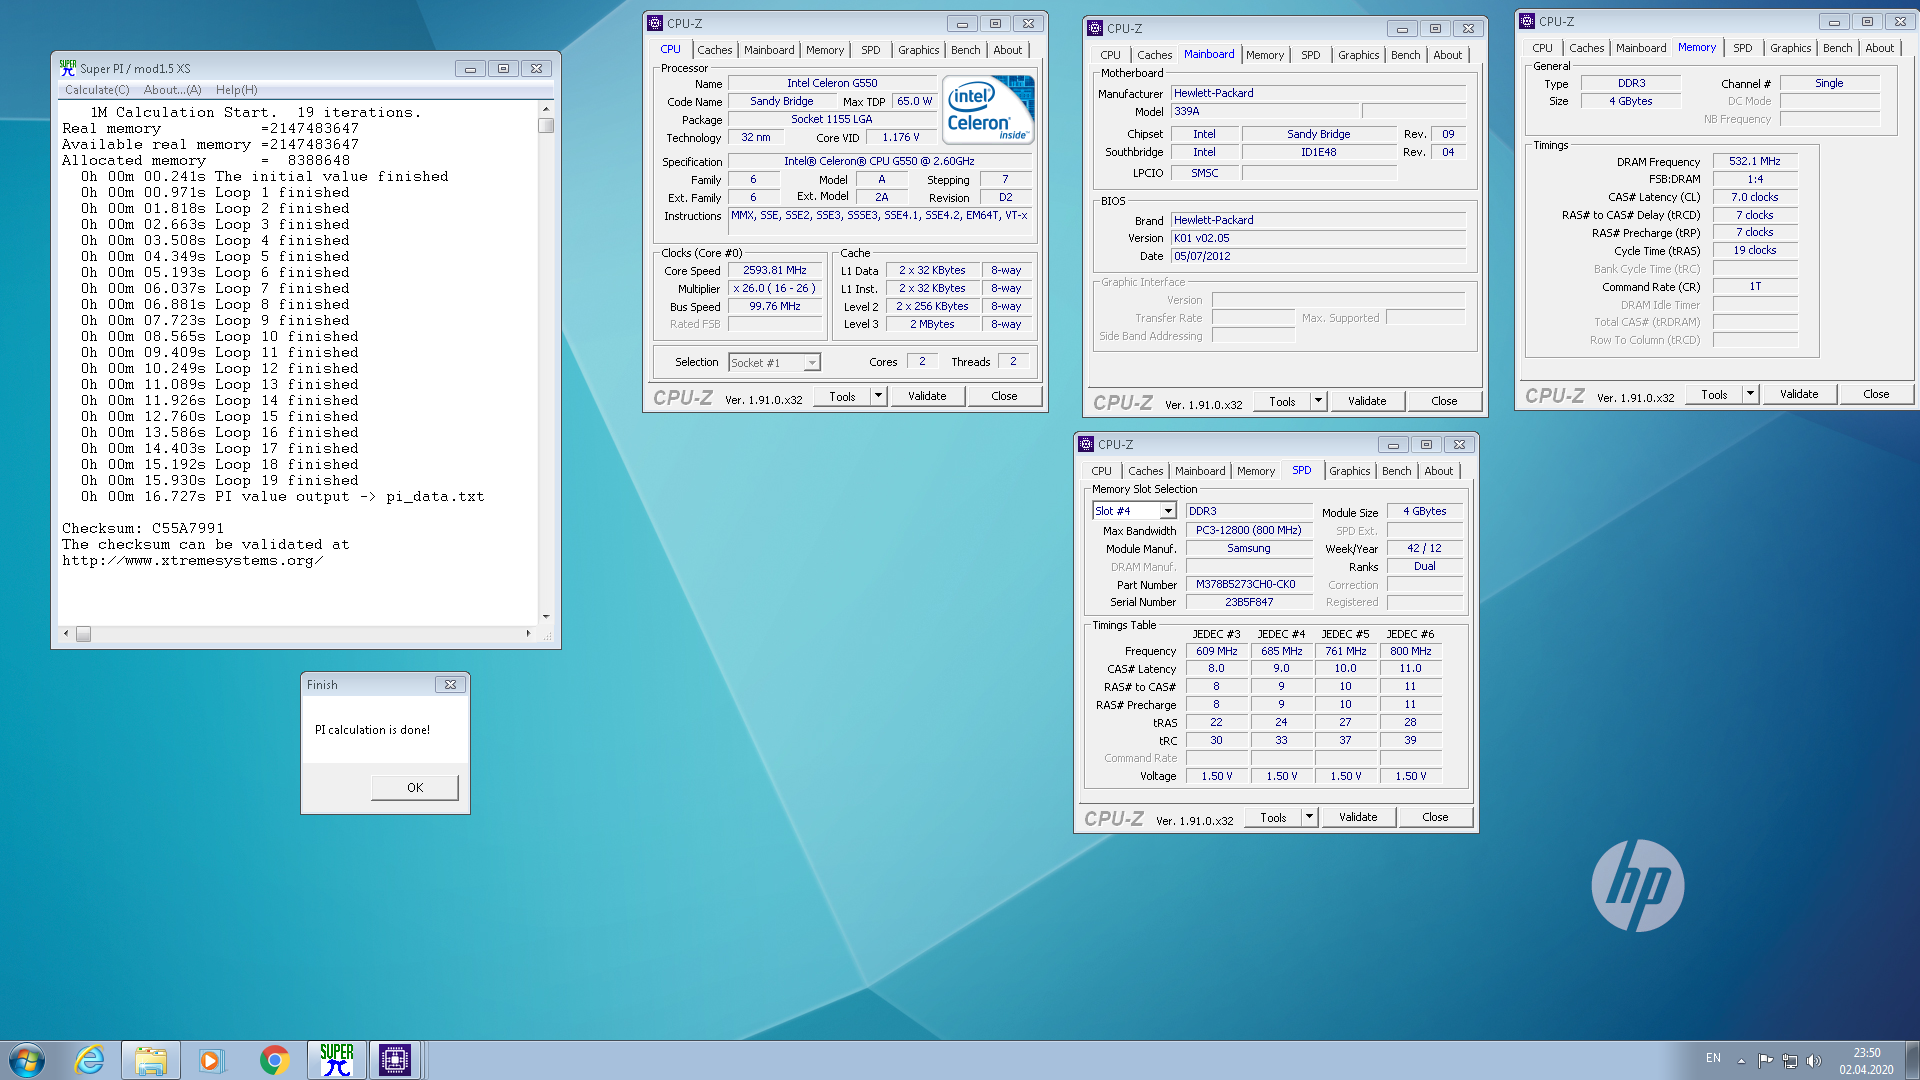Screen dimensions: 1920x1080
Task: Launch Internet Explorer from taskbar
Action: pos(90,1060)
